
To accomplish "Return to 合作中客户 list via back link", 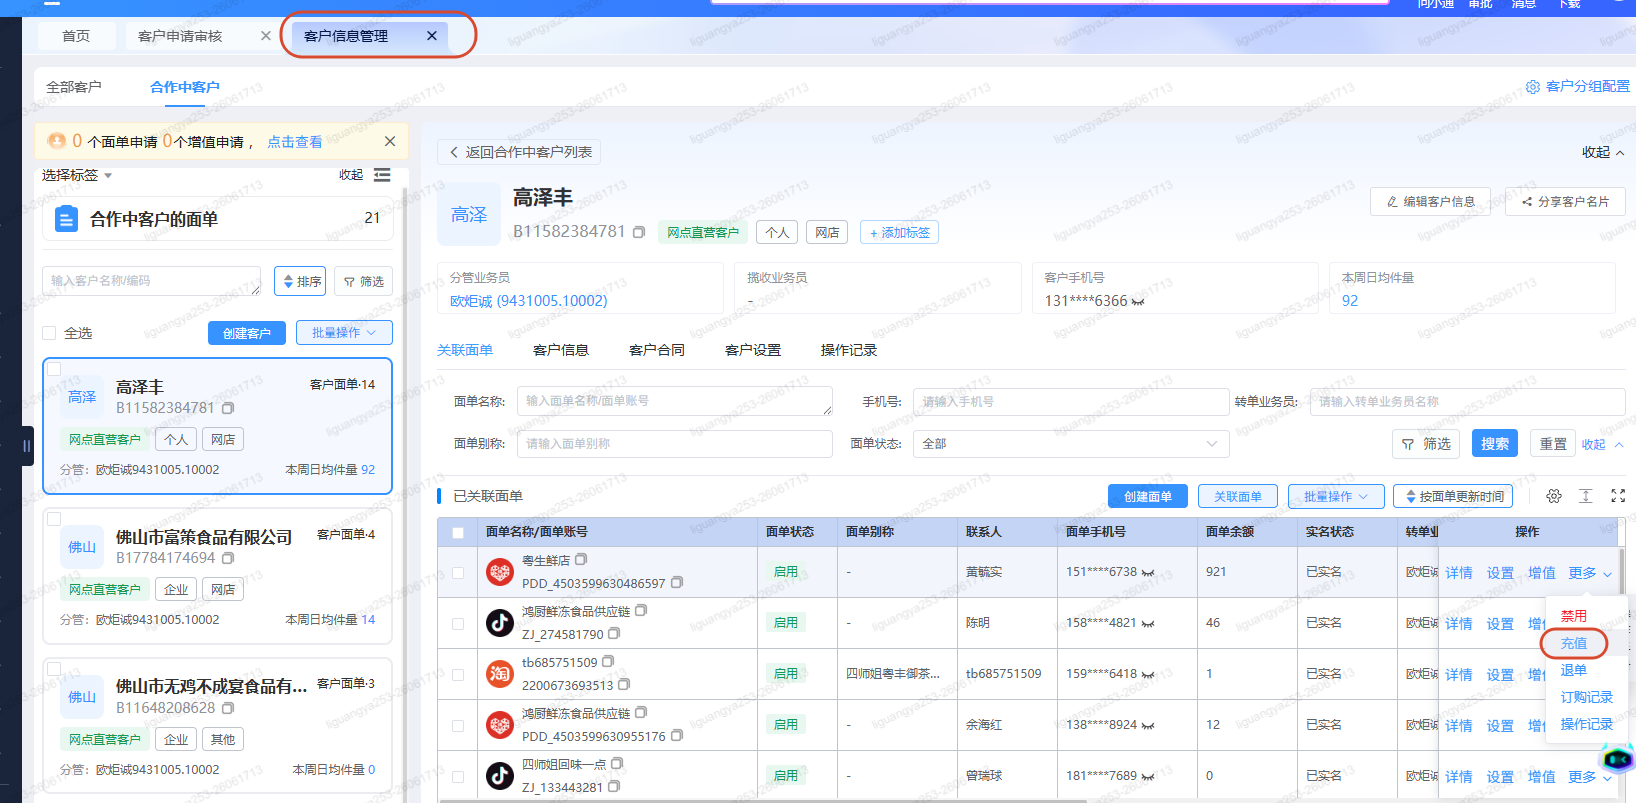I will point(520,152).
